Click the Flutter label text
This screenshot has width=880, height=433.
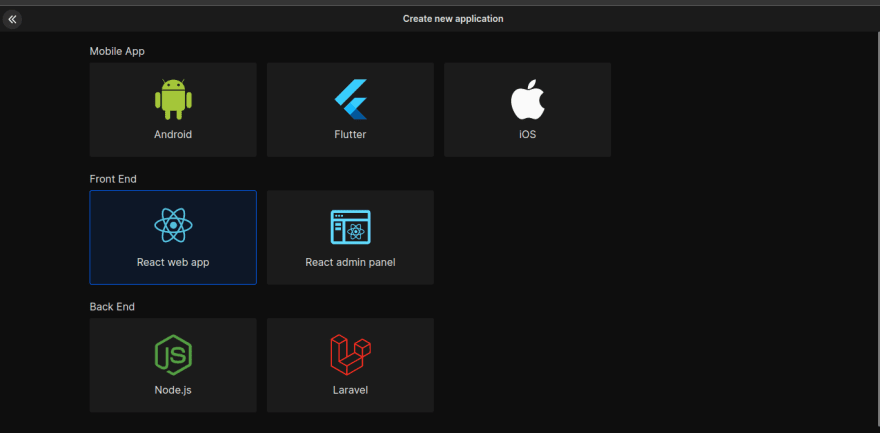coord(350,135)
